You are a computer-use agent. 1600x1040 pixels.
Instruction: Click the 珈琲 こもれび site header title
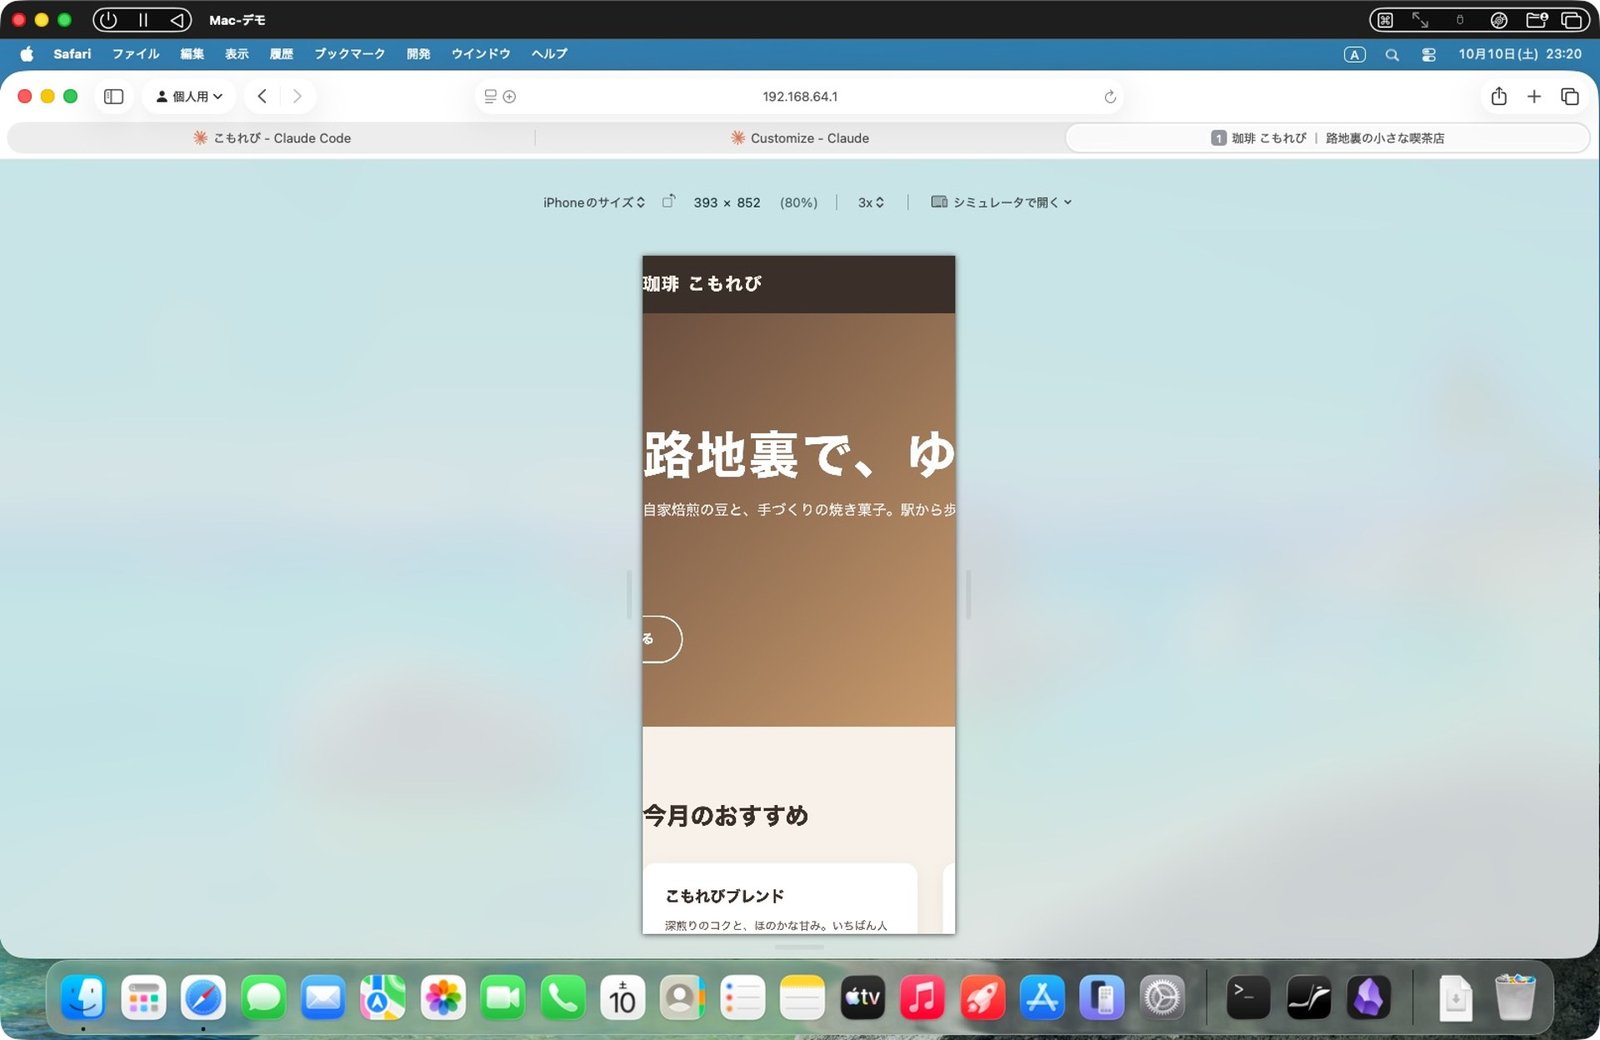(702, 284)
